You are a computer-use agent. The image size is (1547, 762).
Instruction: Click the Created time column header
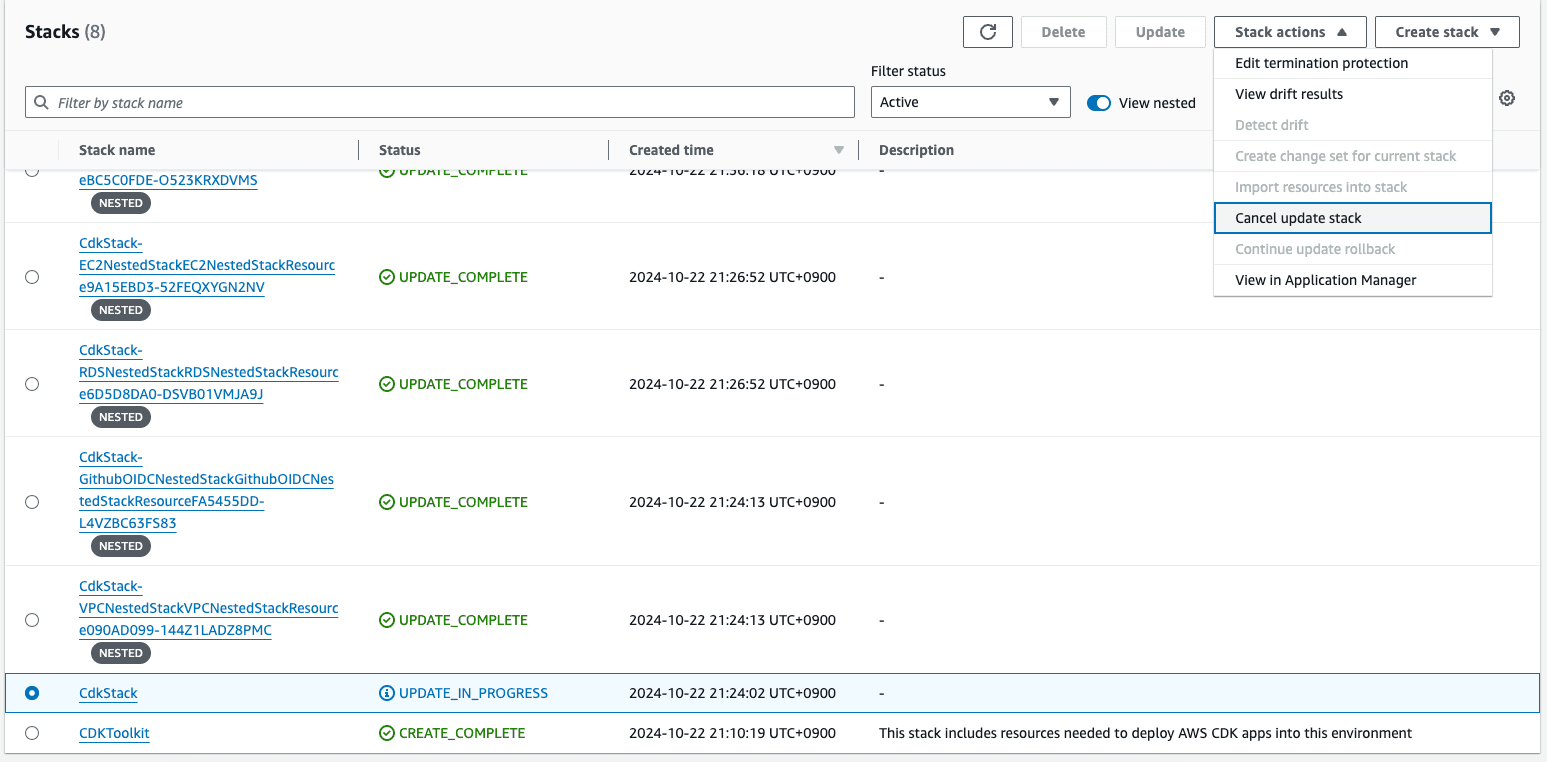coord(671,150)
